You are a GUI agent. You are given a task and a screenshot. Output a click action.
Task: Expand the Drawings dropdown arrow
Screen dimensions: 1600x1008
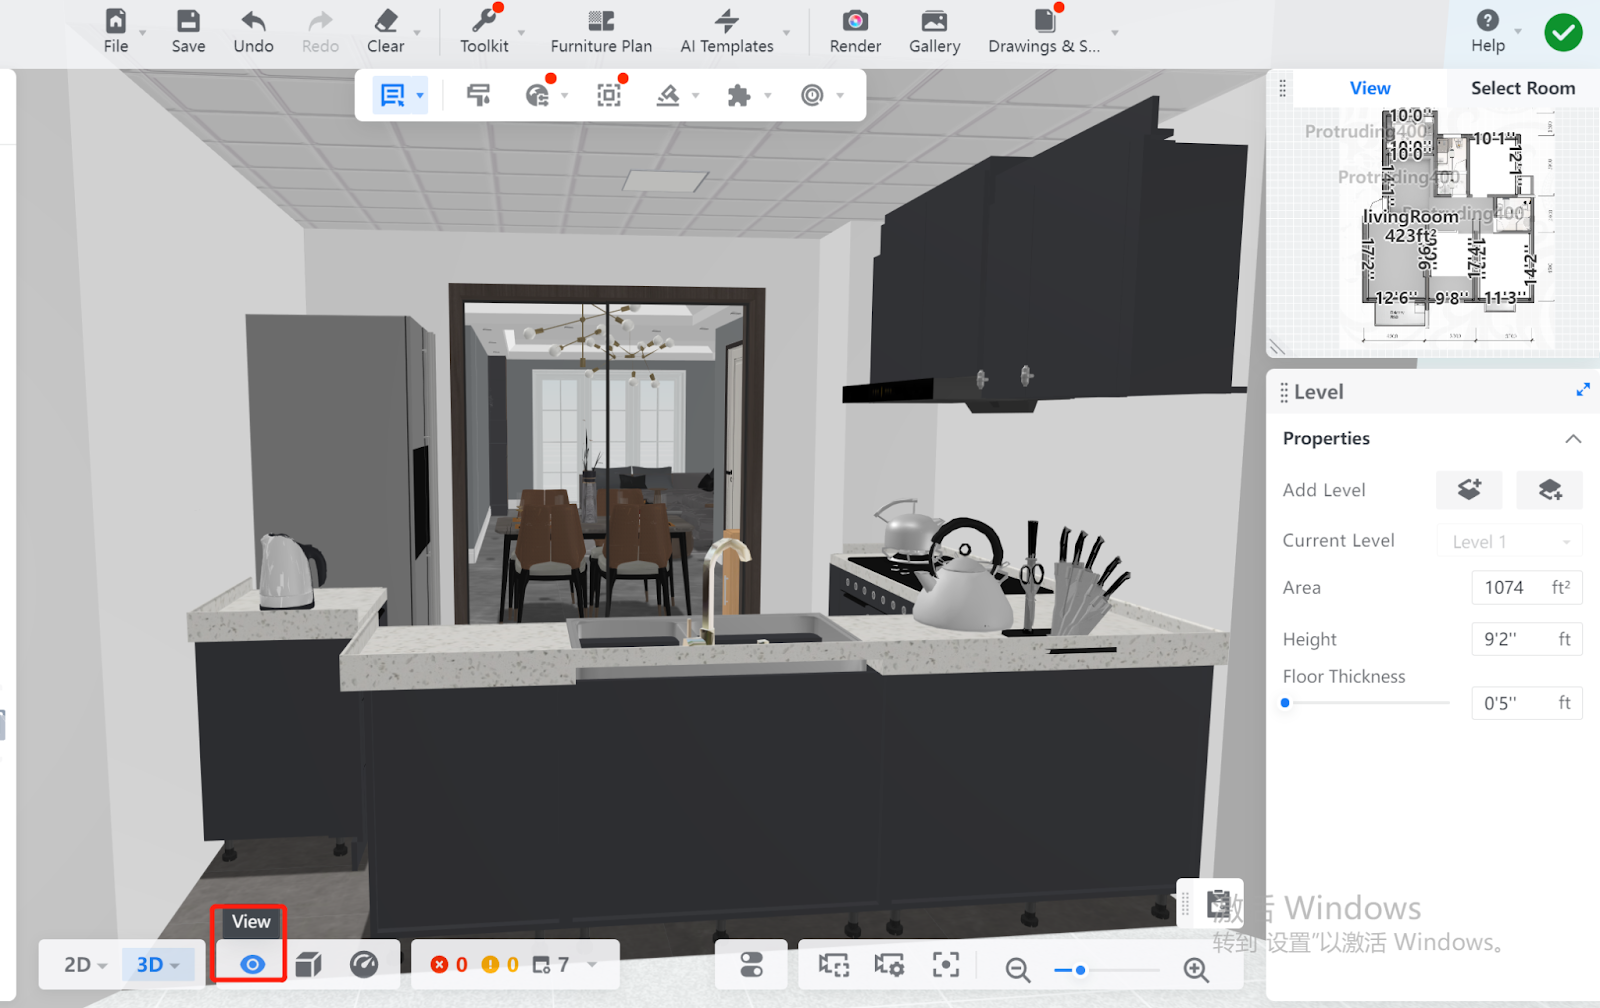[1115, 32]
